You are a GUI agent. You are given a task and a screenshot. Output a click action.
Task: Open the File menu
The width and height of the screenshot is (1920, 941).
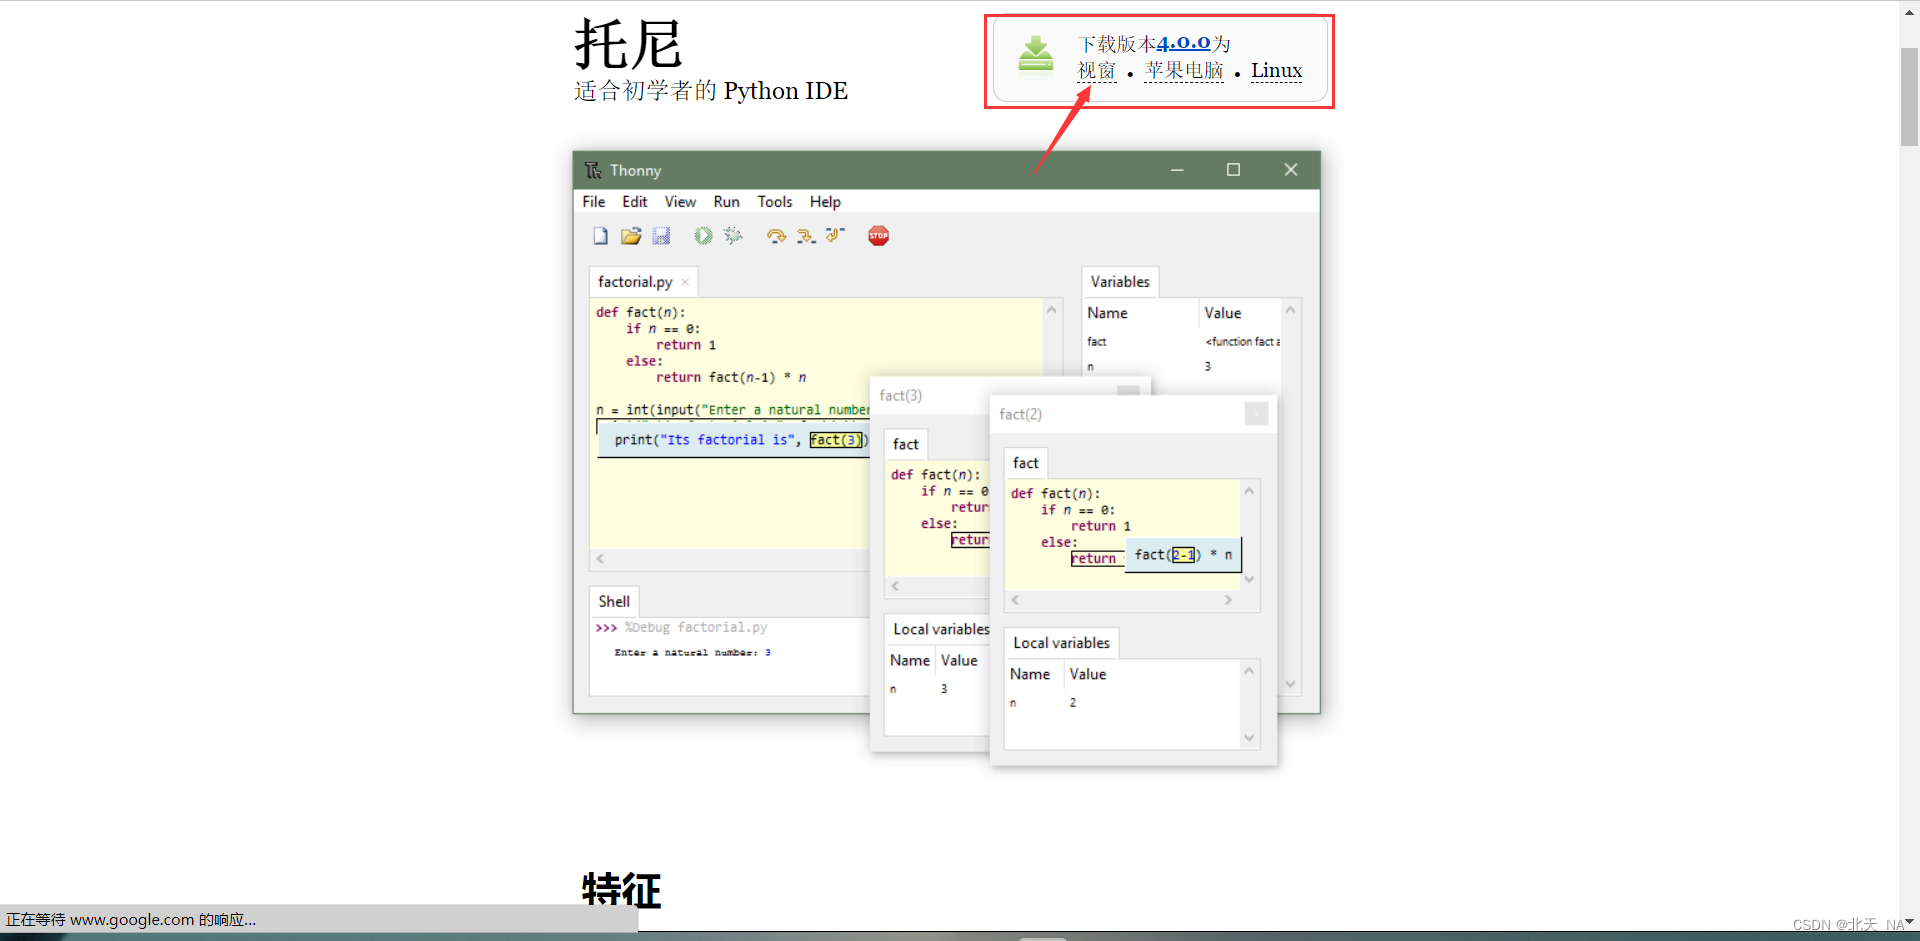[x=594, y=202]
